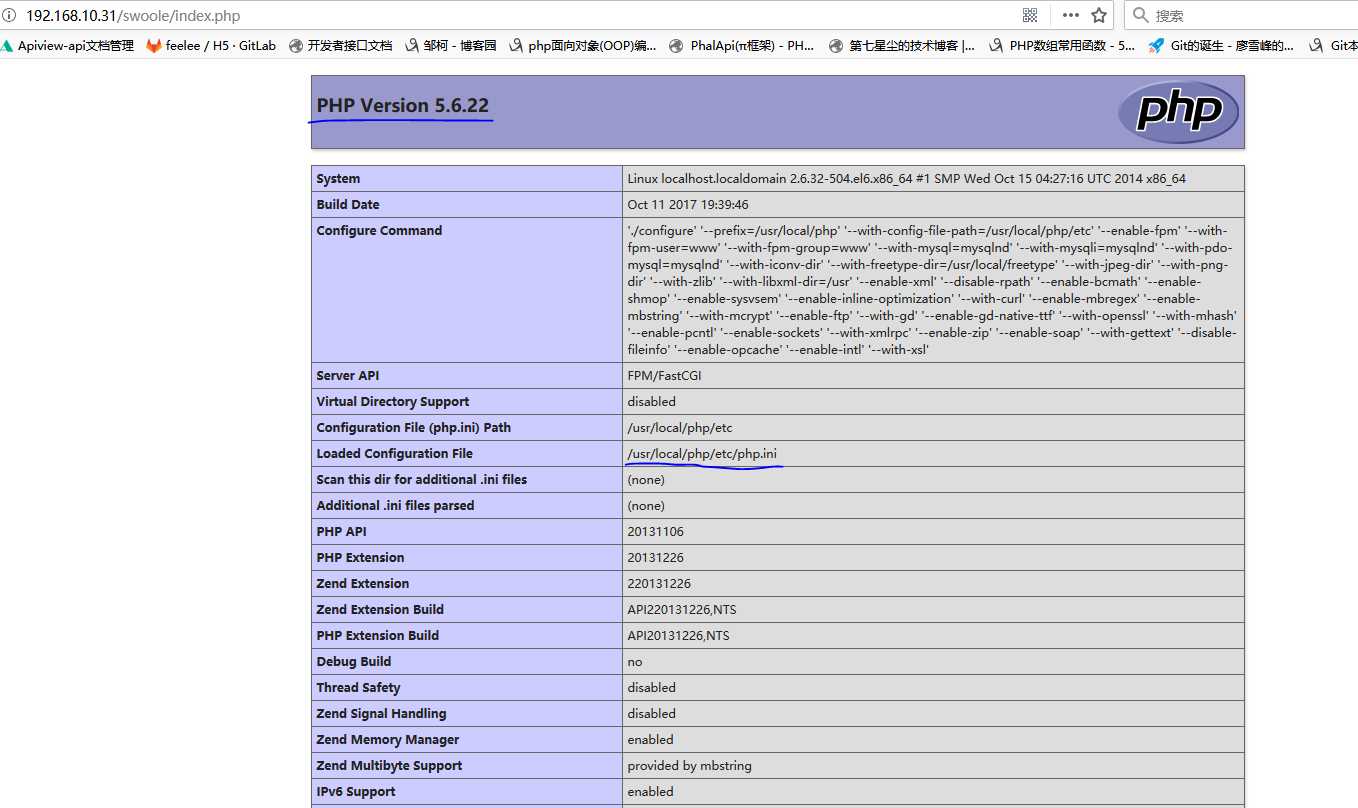This screenshot has height=808, width=1358.
Task: Click the PHP Extension label
Action: point(360,558)
